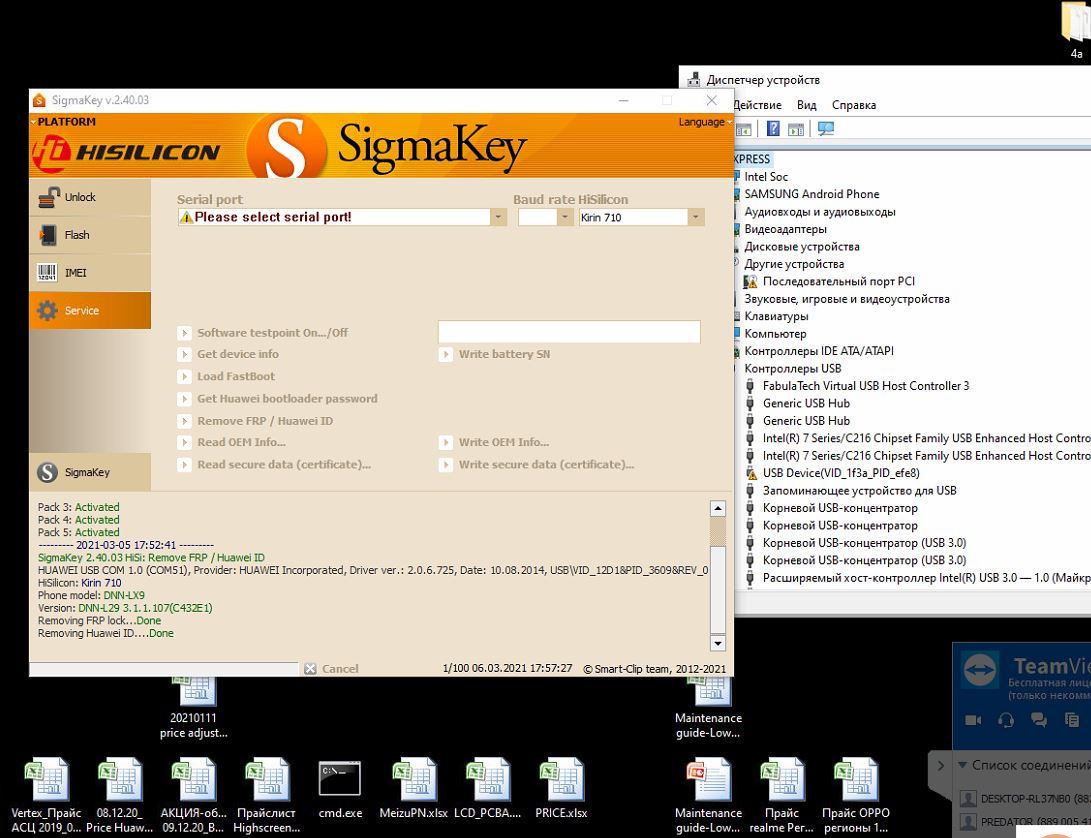This screenshot has width=1091, height=838.
Task: Select Maintenance guide-Low PDF at bottom
Action: [x=708, y=796]
